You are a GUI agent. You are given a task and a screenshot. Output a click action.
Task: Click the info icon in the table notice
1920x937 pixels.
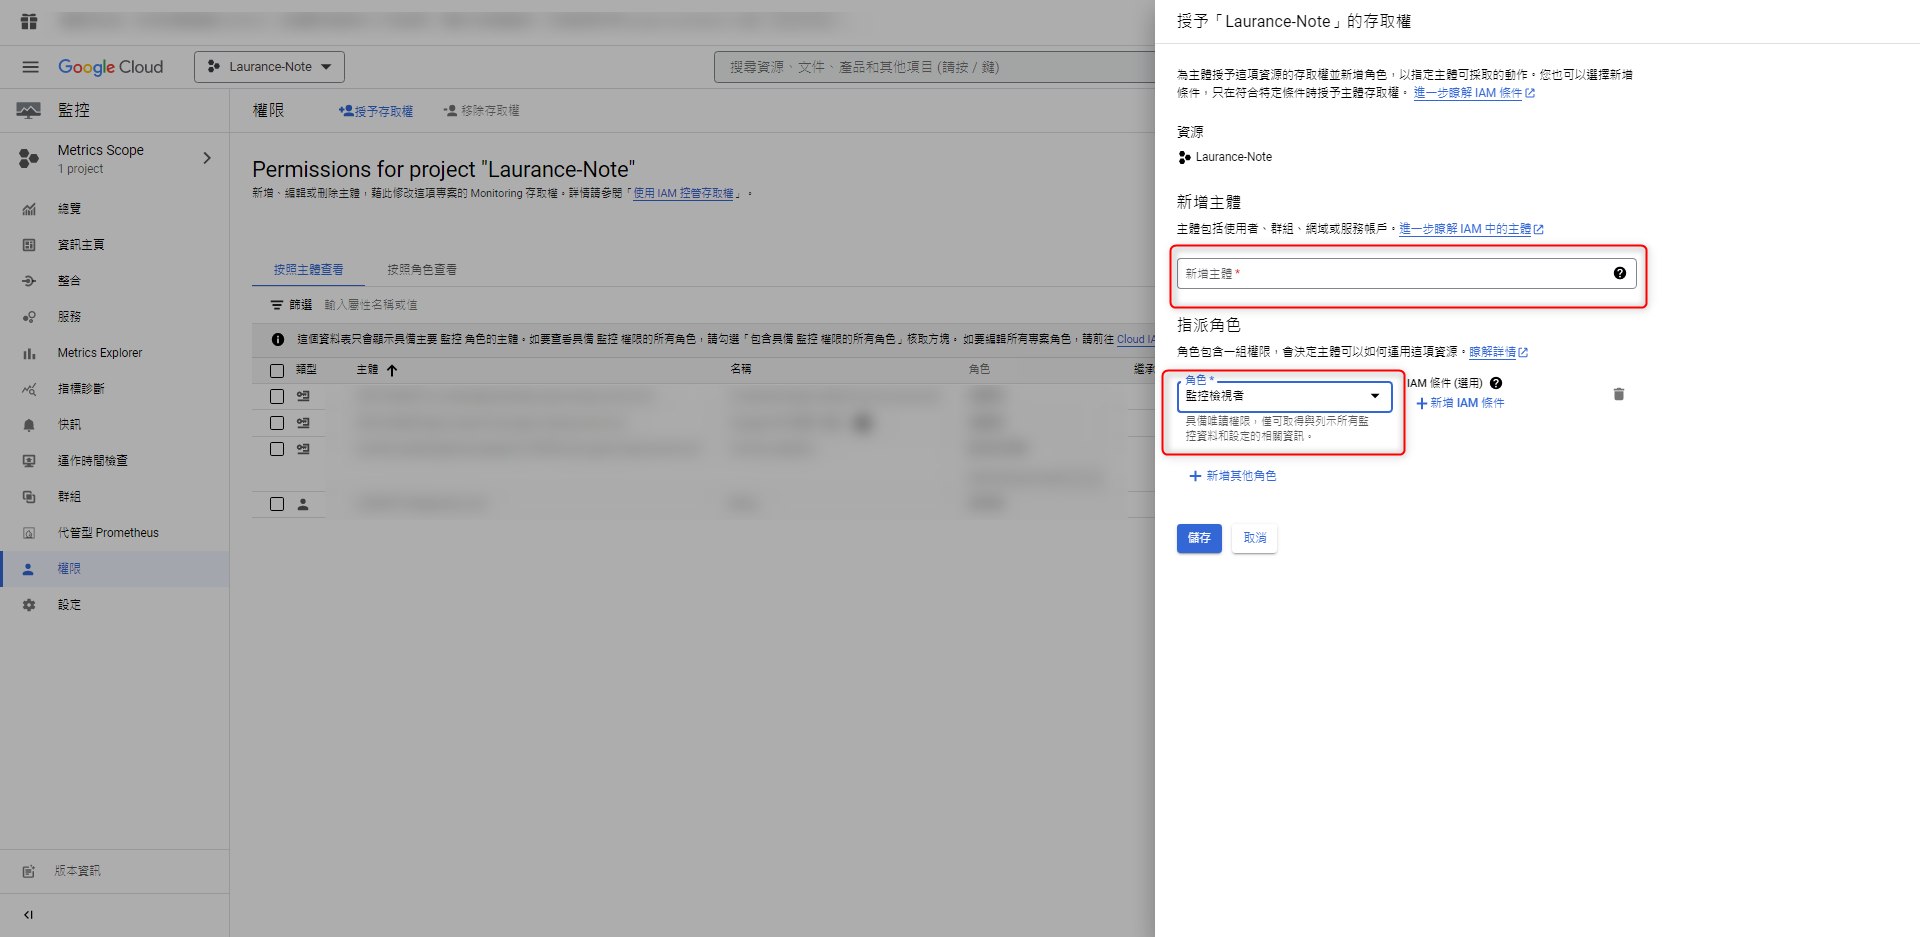pos(278,340)
